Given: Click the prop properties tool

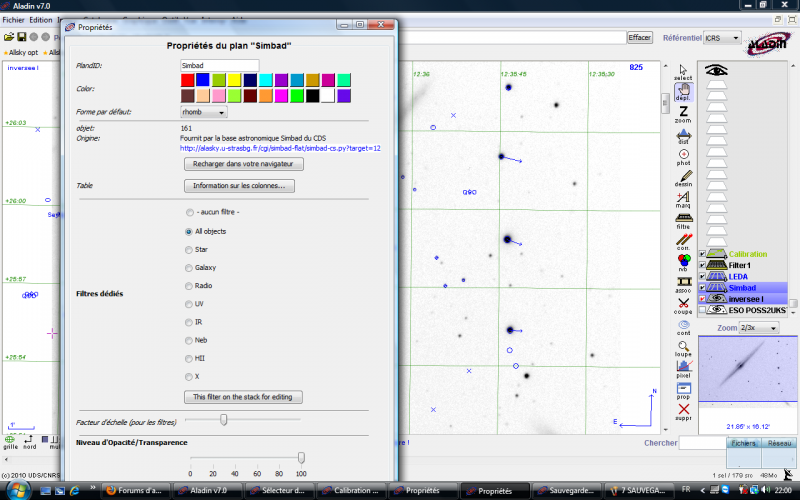Looking at the screenshot, I should pyautogui.click(x=683, y=390).
